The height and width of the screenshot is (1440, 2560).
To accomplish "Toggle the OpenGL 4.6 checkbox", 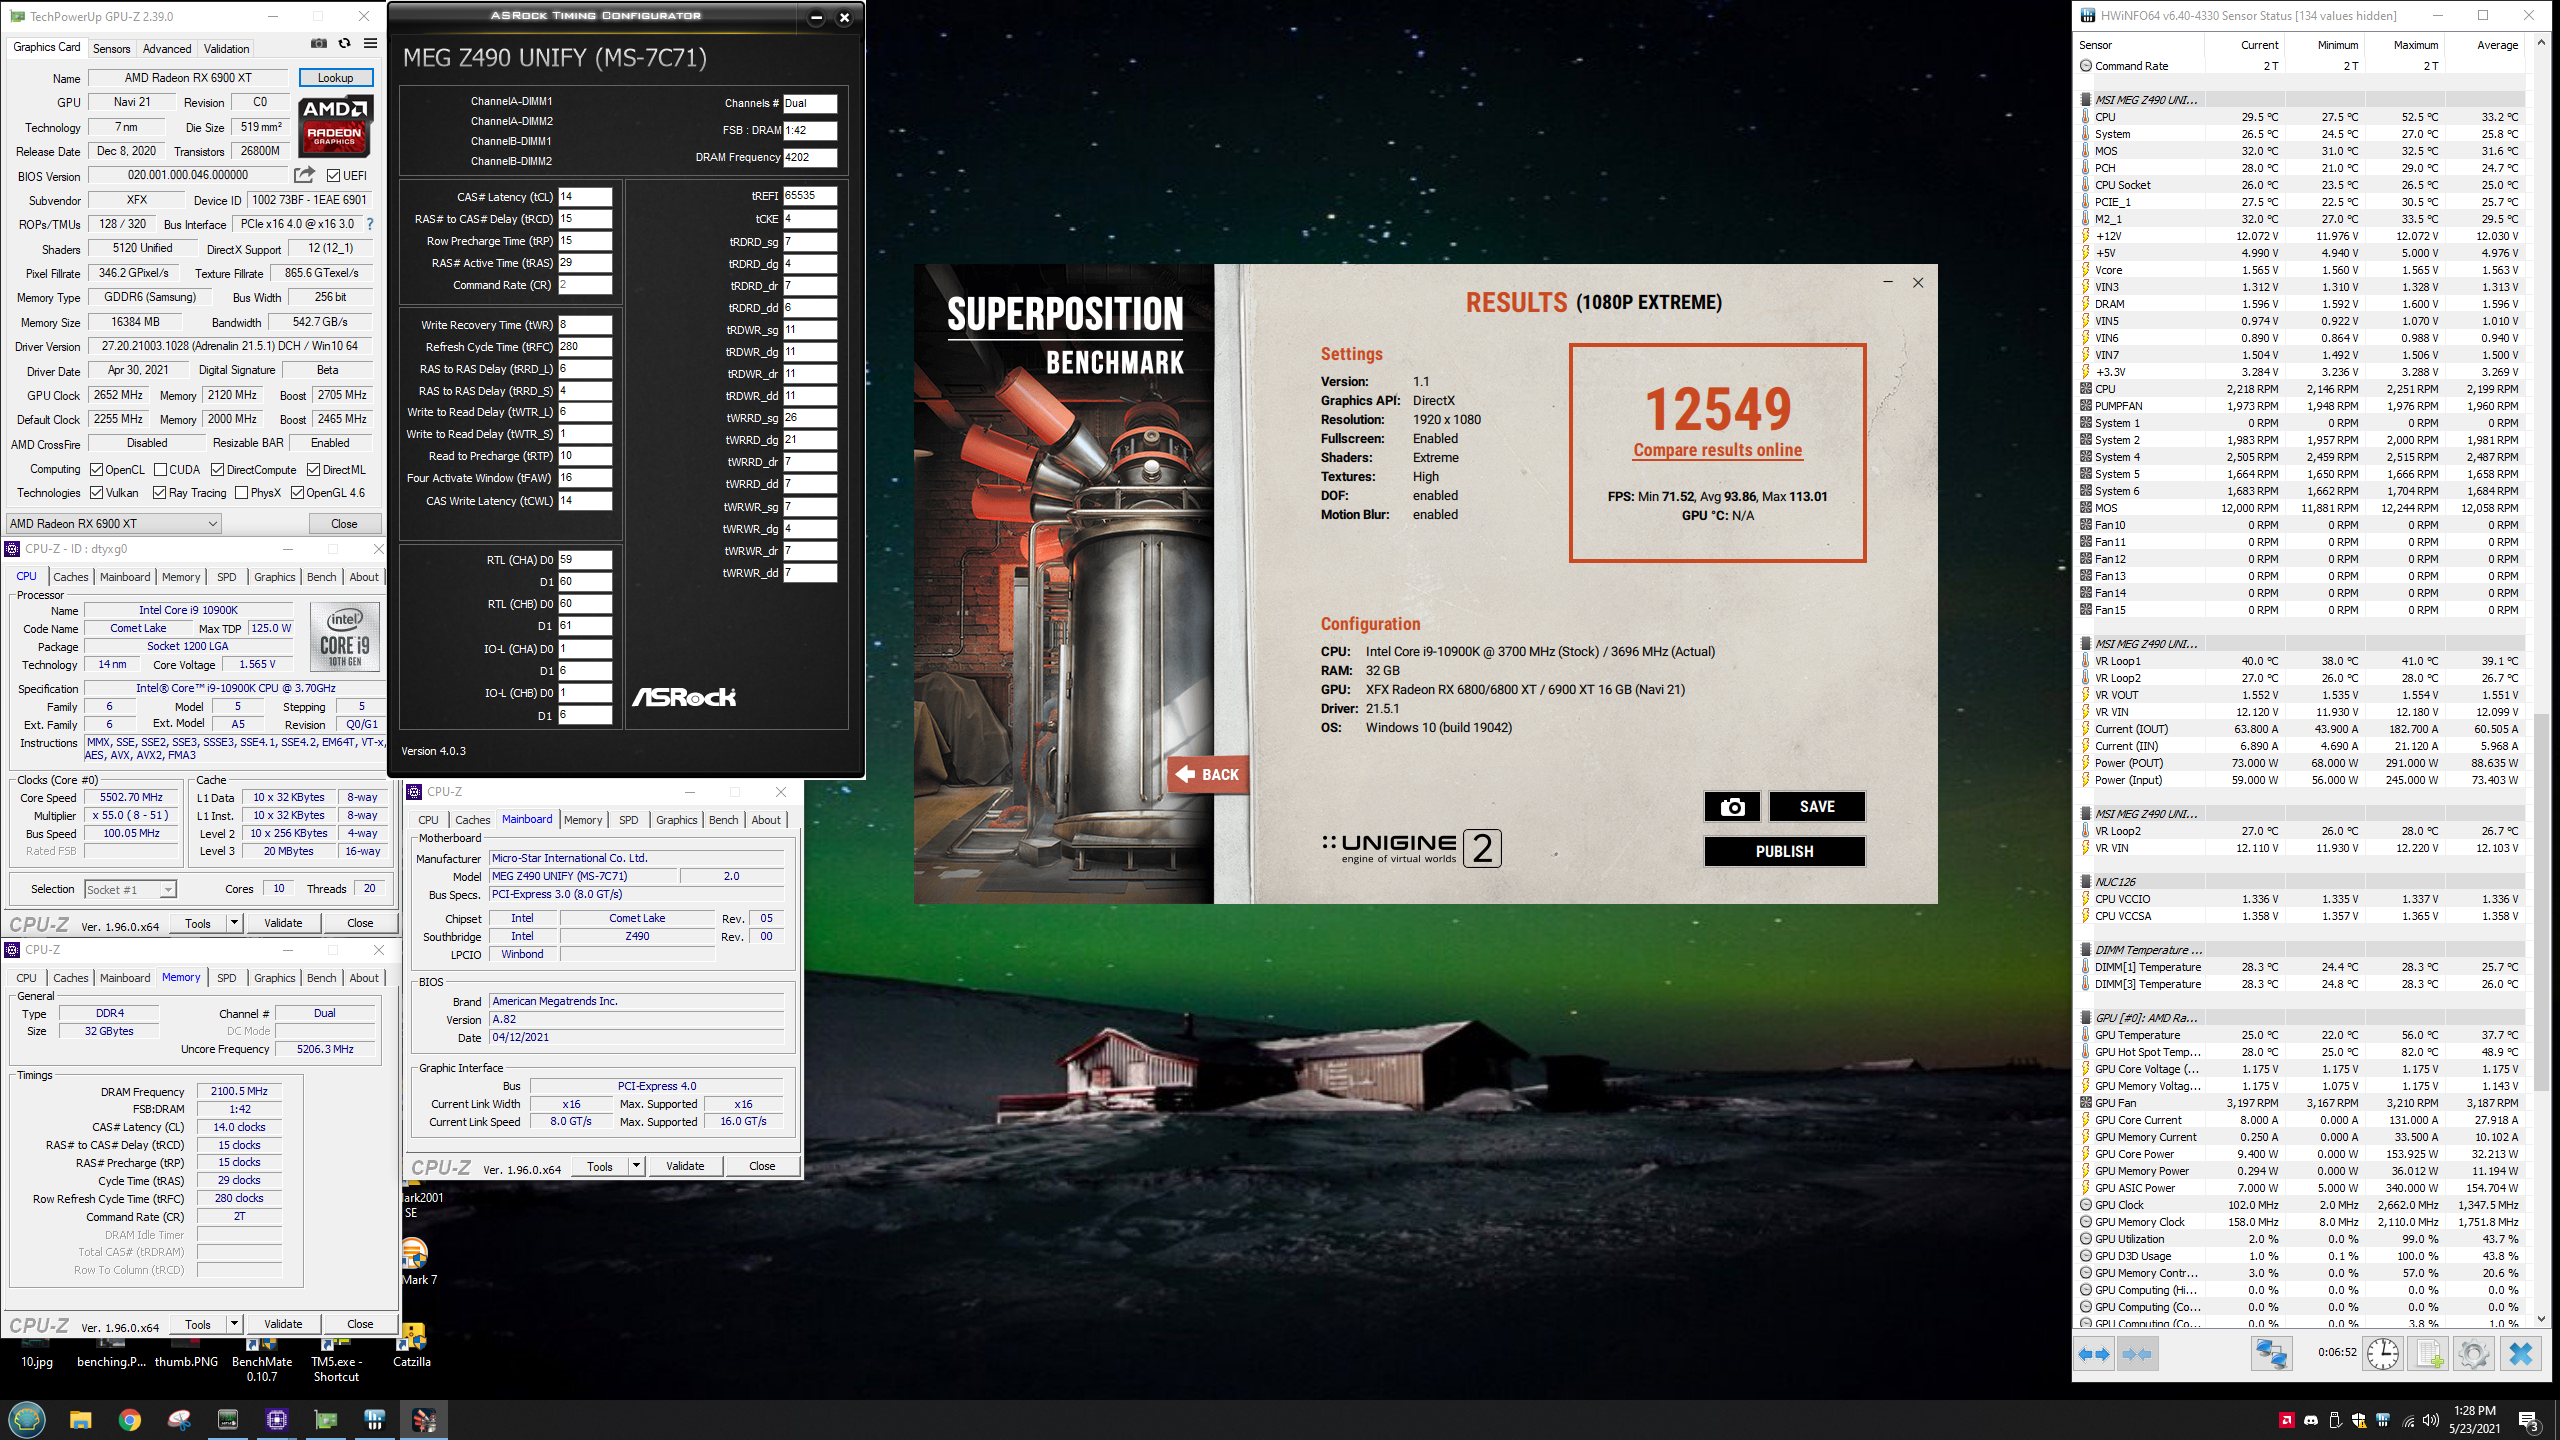I will tap(297, 493).
